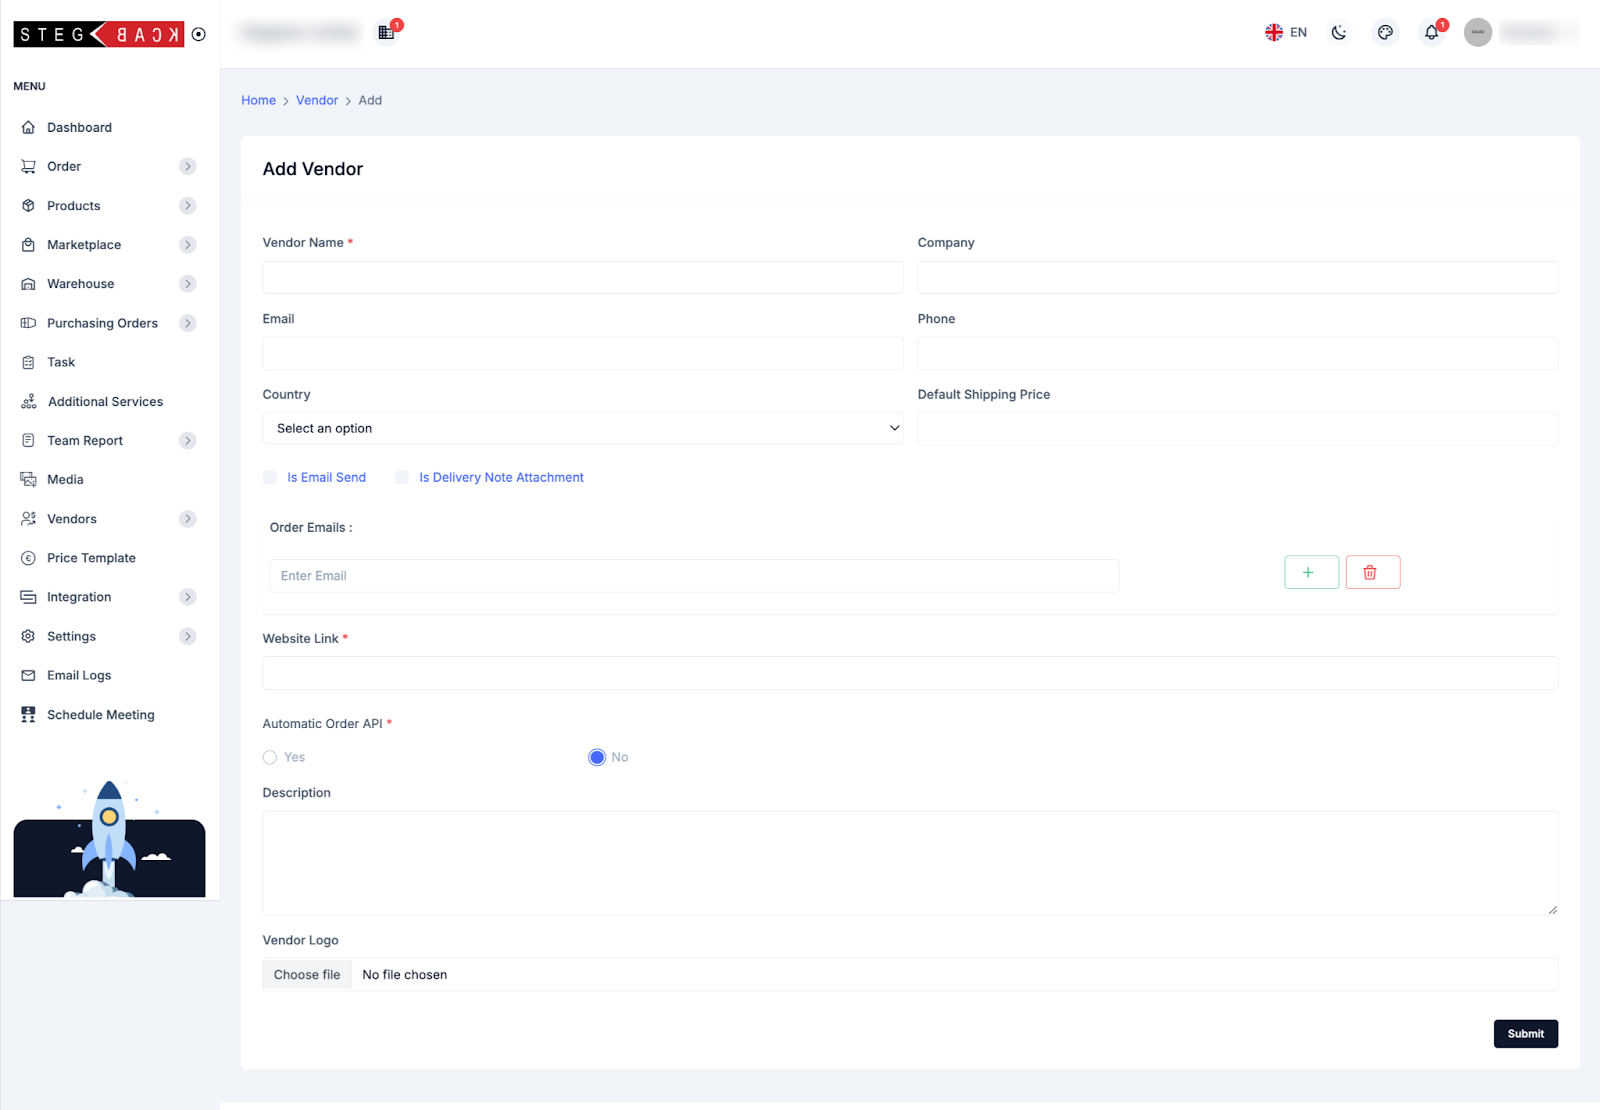
Task: Focus the Default Shipping Price field
Action: tap(1237, 428)
